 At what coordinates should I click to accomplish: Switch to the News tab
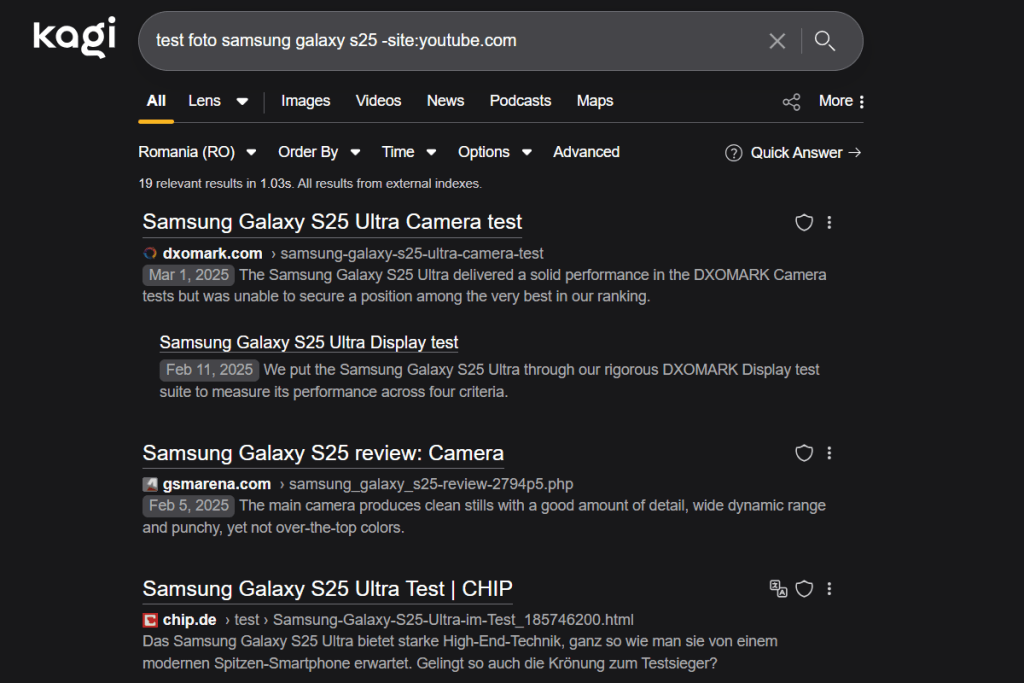tap(445, 101)
